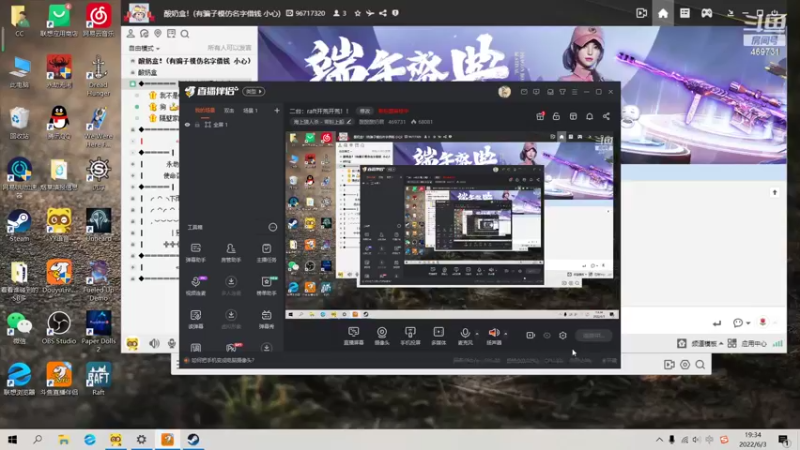Viewport: 800px width, 450px height.
Task: Select the 酸奶盒 channel row in the CC list
Action: click(190, 72)
